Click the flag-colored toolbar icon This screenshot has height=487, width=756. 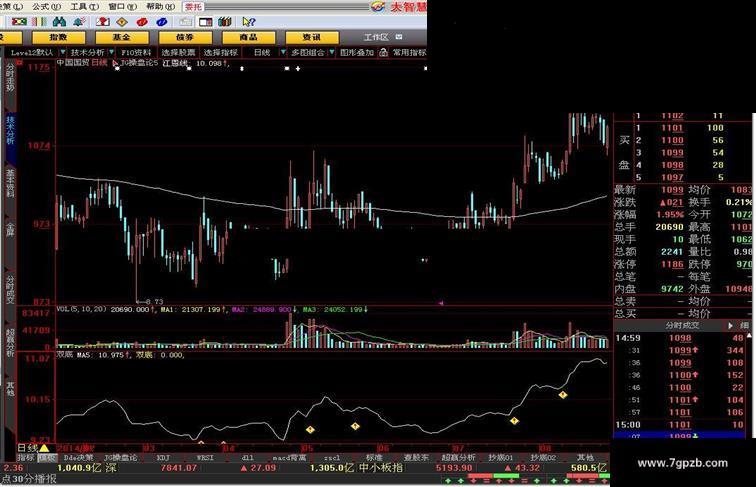19,22
